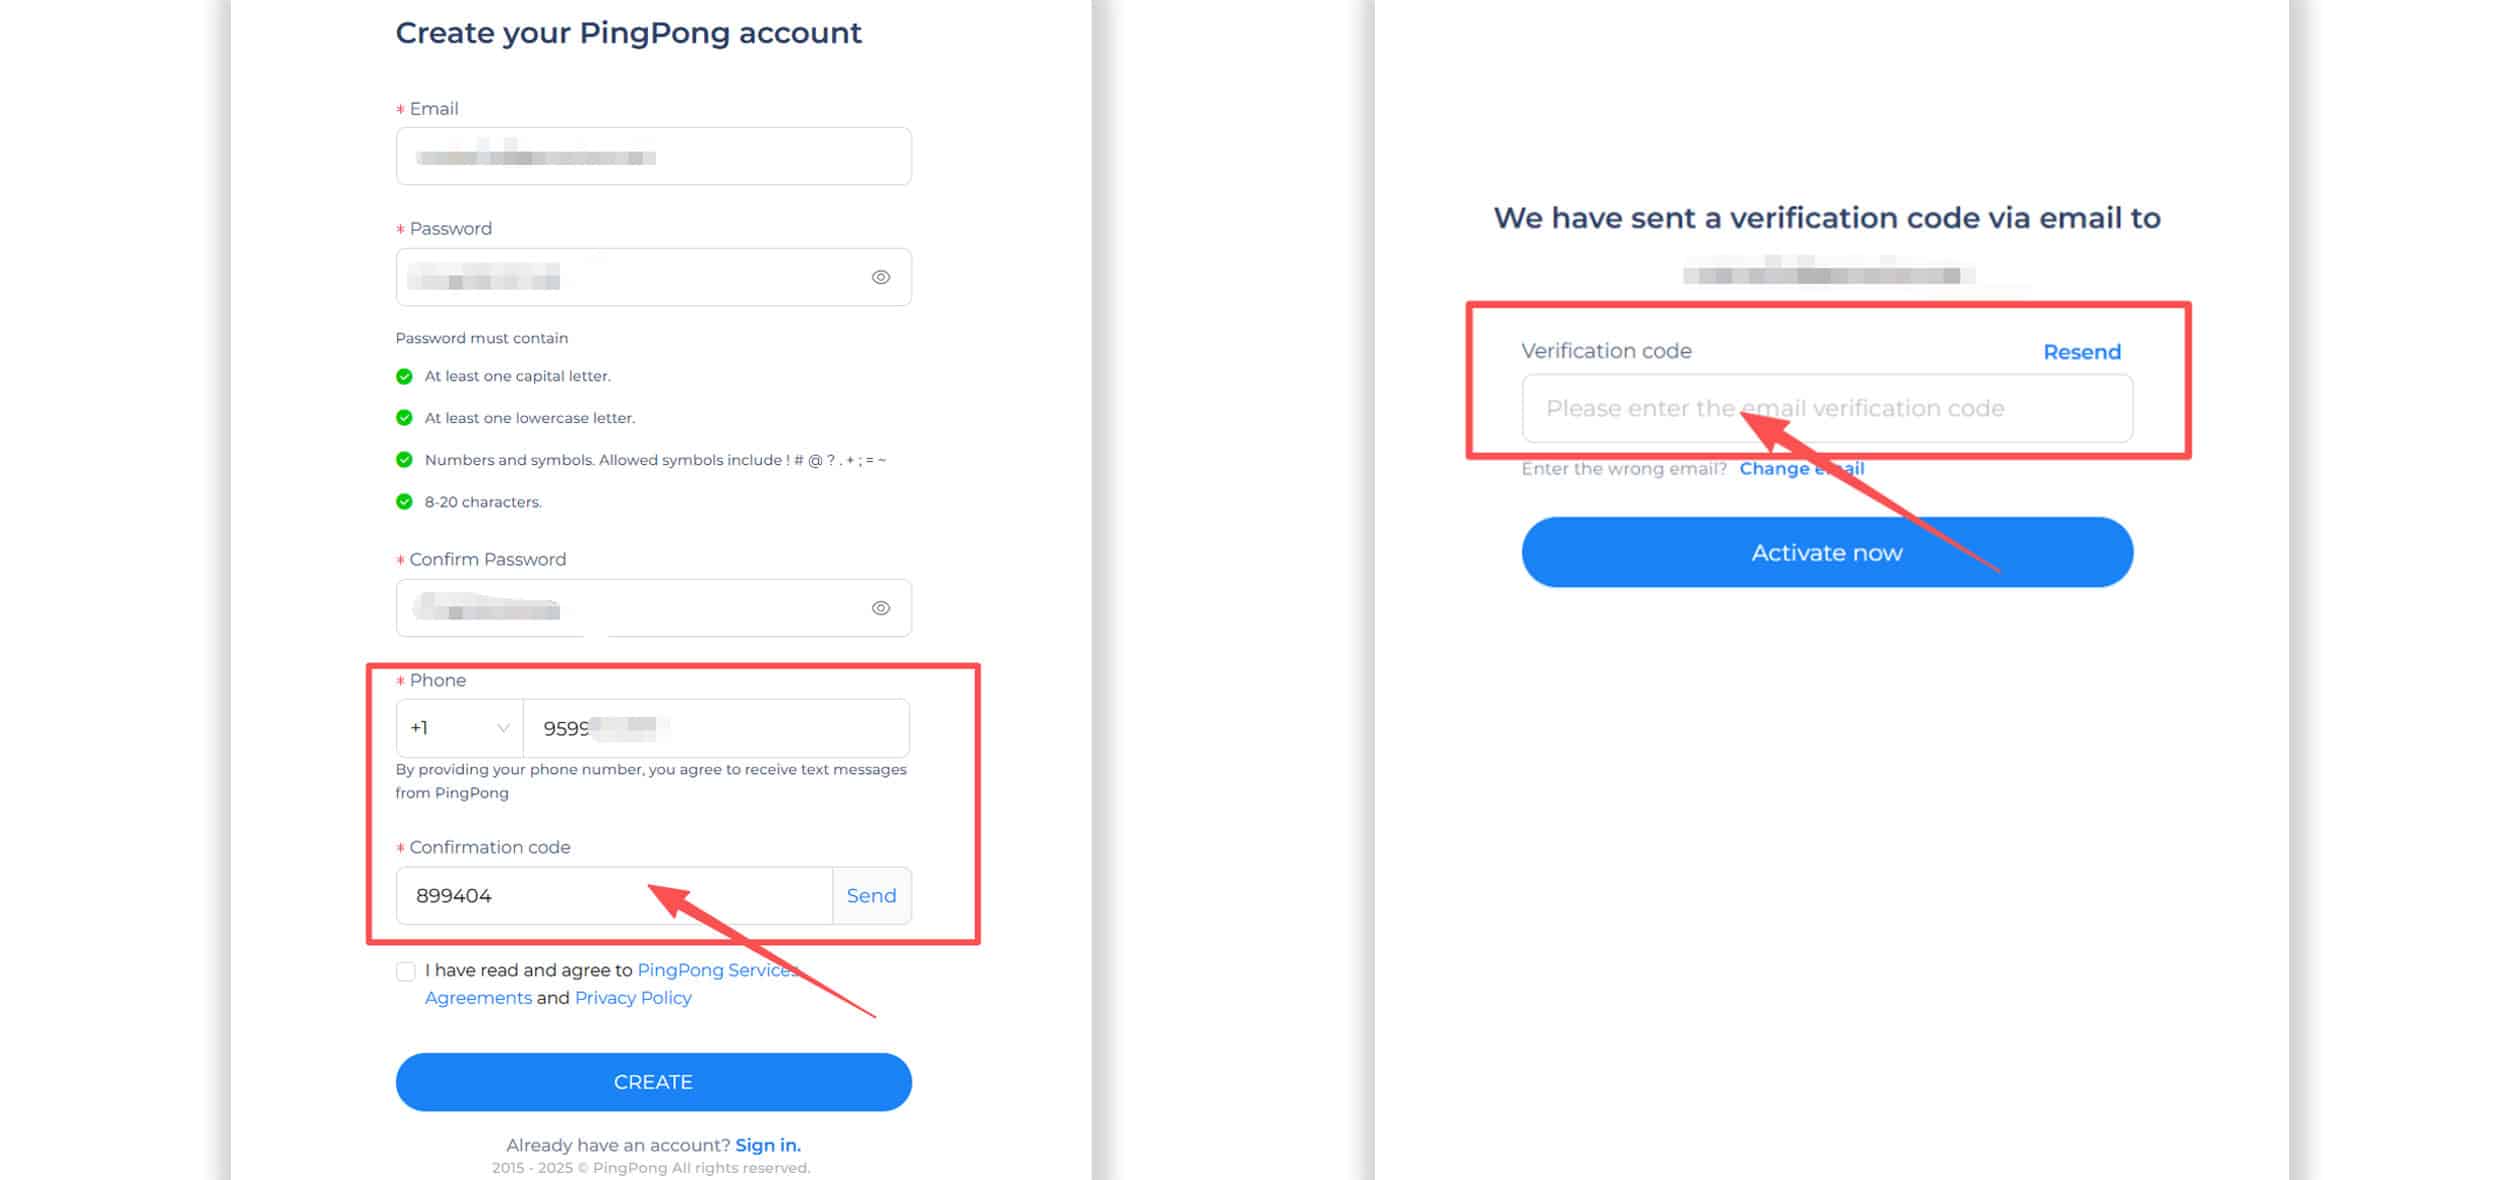Viewport: 2508px width, 1180px height.
Task: Click the blue CREATE button
Action: pyautogui.click(x=653, y=1082)
